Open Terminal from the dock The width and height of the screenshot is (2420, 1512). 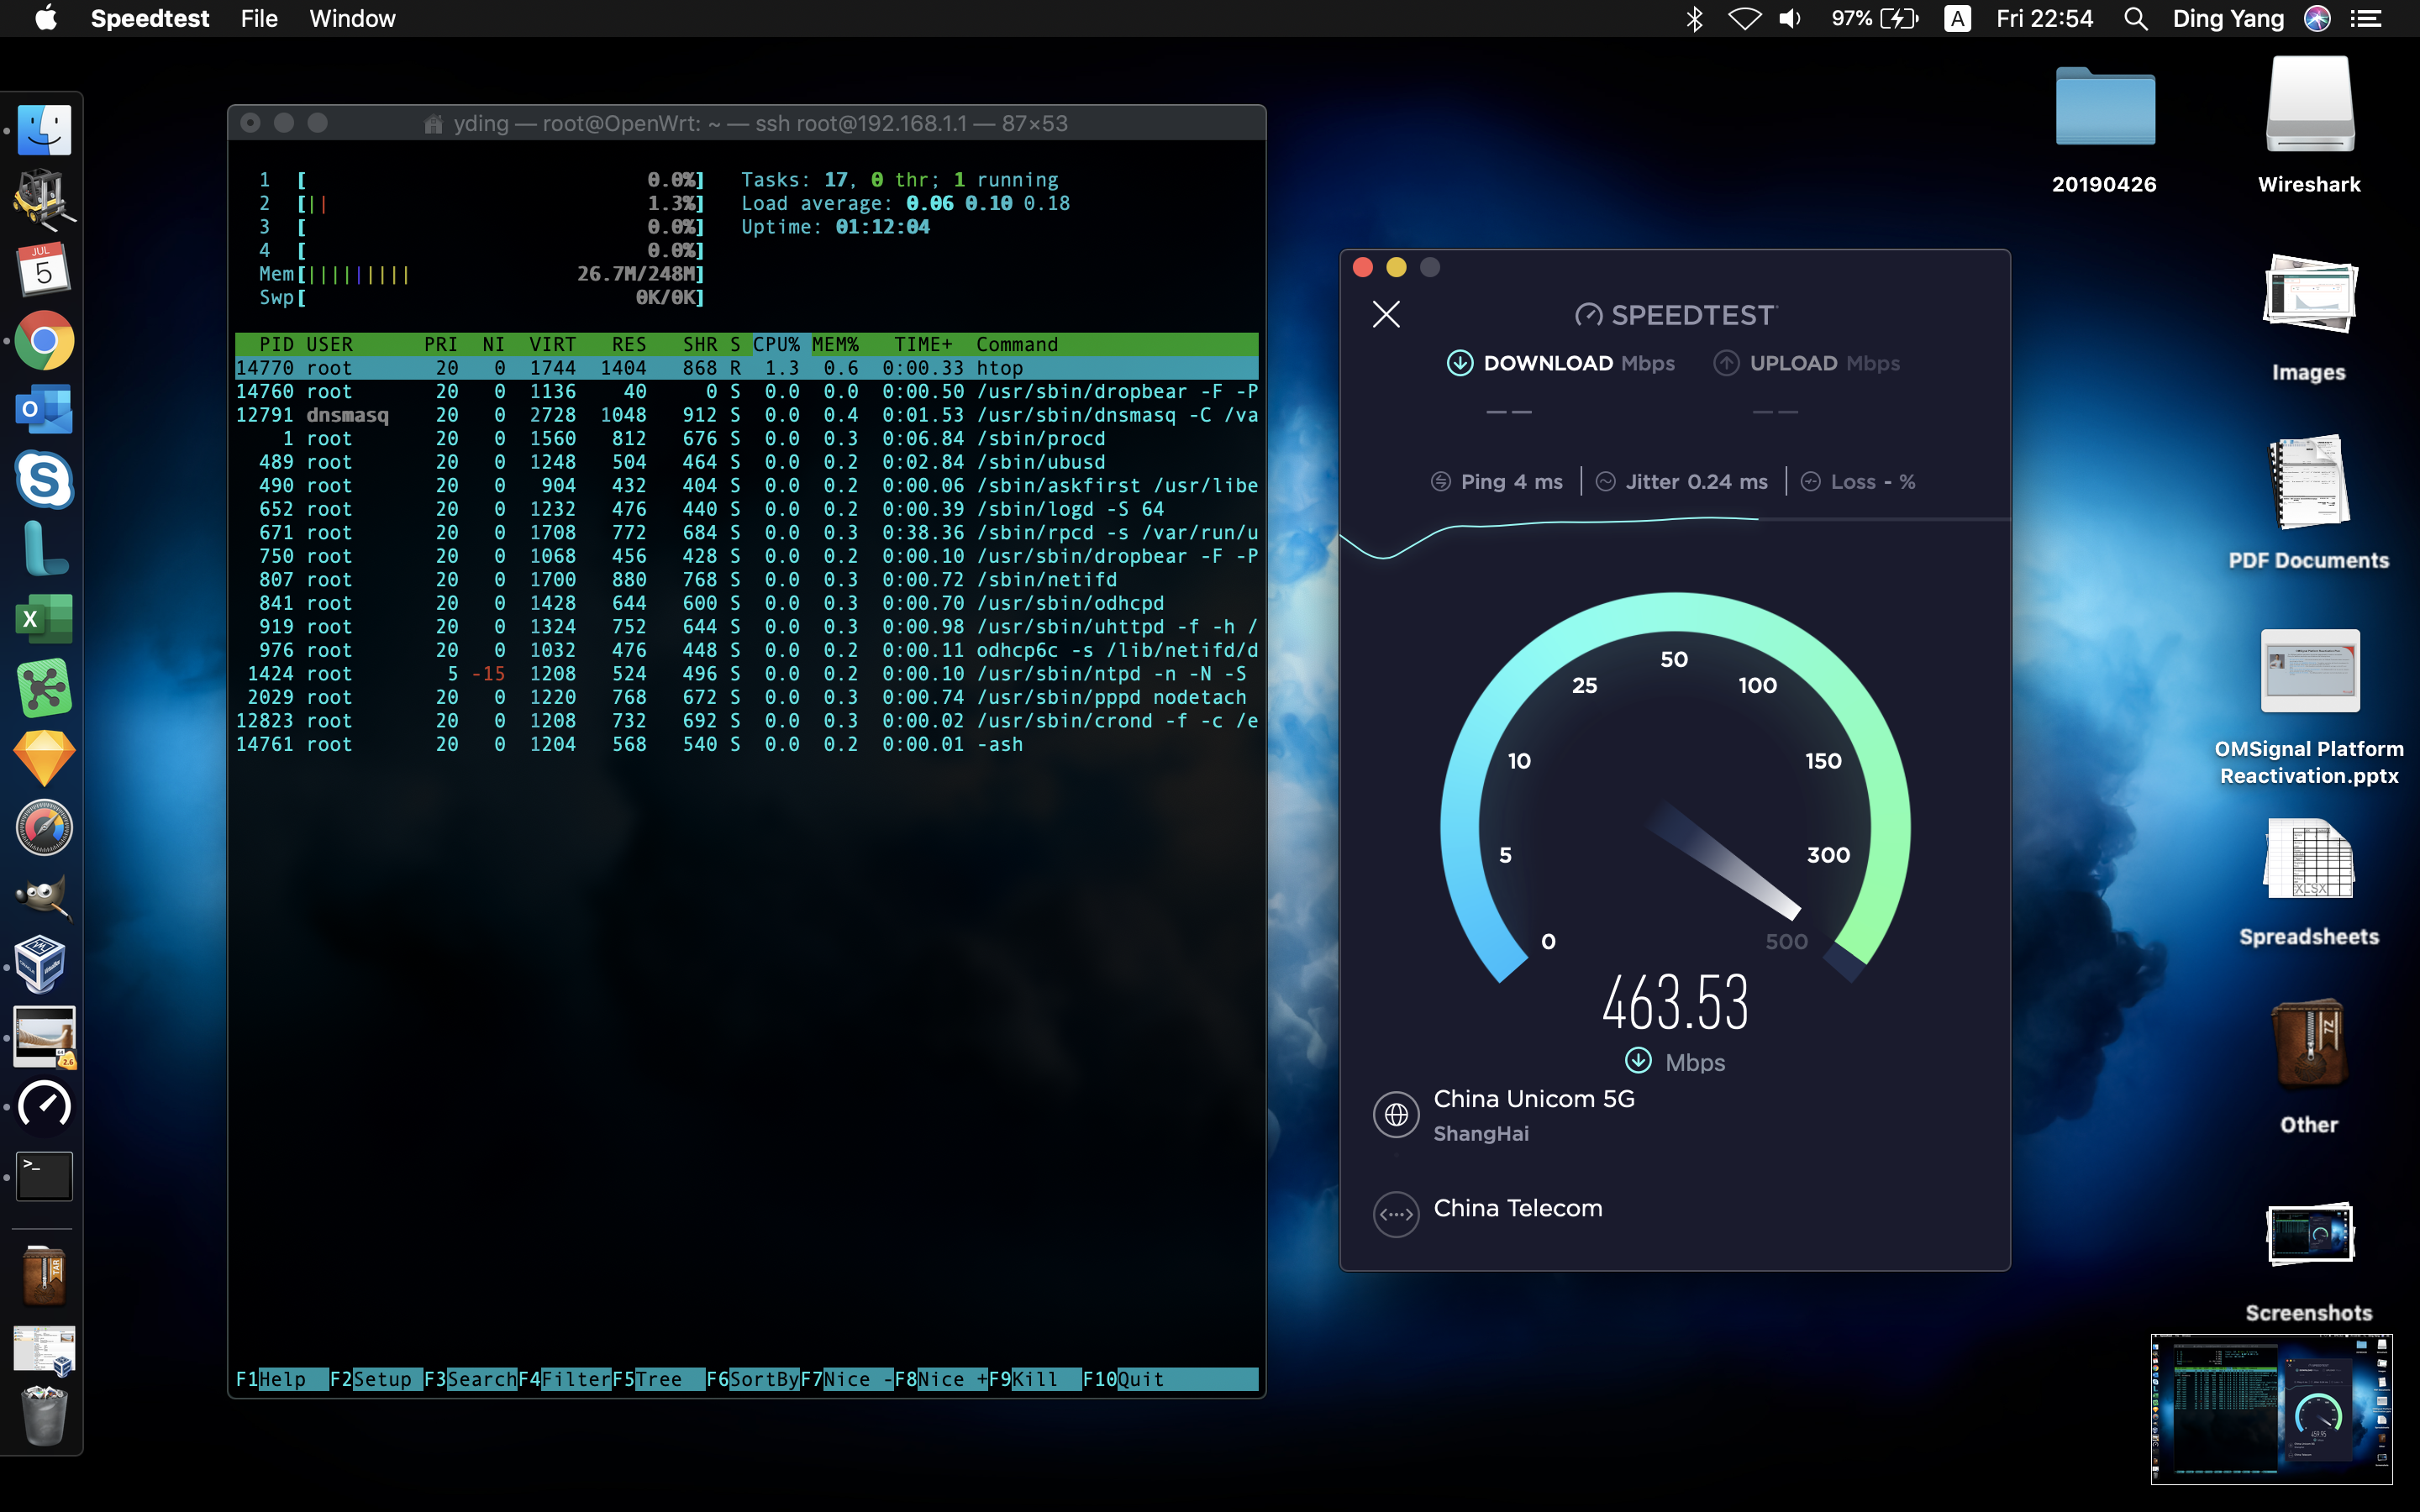[x=44, y=1176]
